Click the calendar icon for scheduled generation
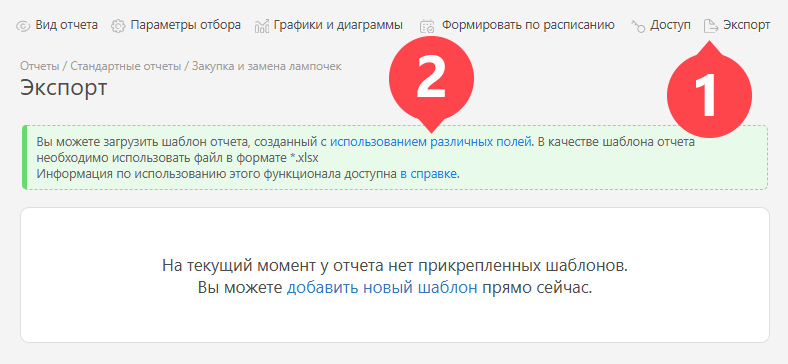 click(x=428, y=26)
